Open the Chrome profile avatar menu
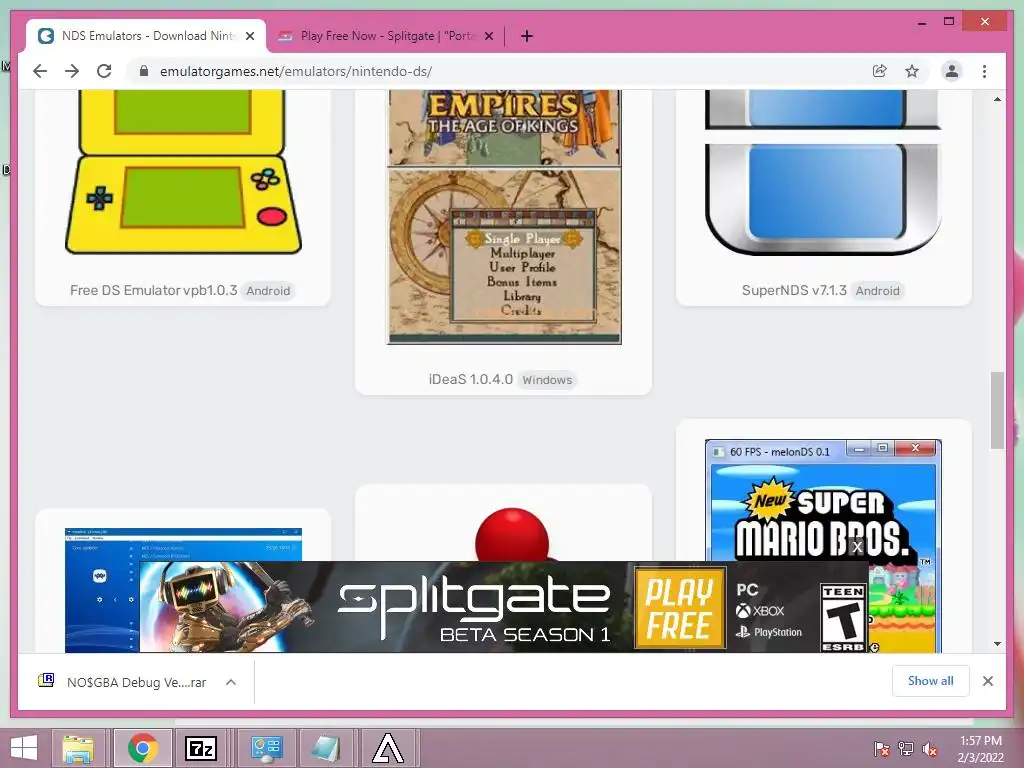This screenshot has width=1024, height=768. click(x=952, y=71)
